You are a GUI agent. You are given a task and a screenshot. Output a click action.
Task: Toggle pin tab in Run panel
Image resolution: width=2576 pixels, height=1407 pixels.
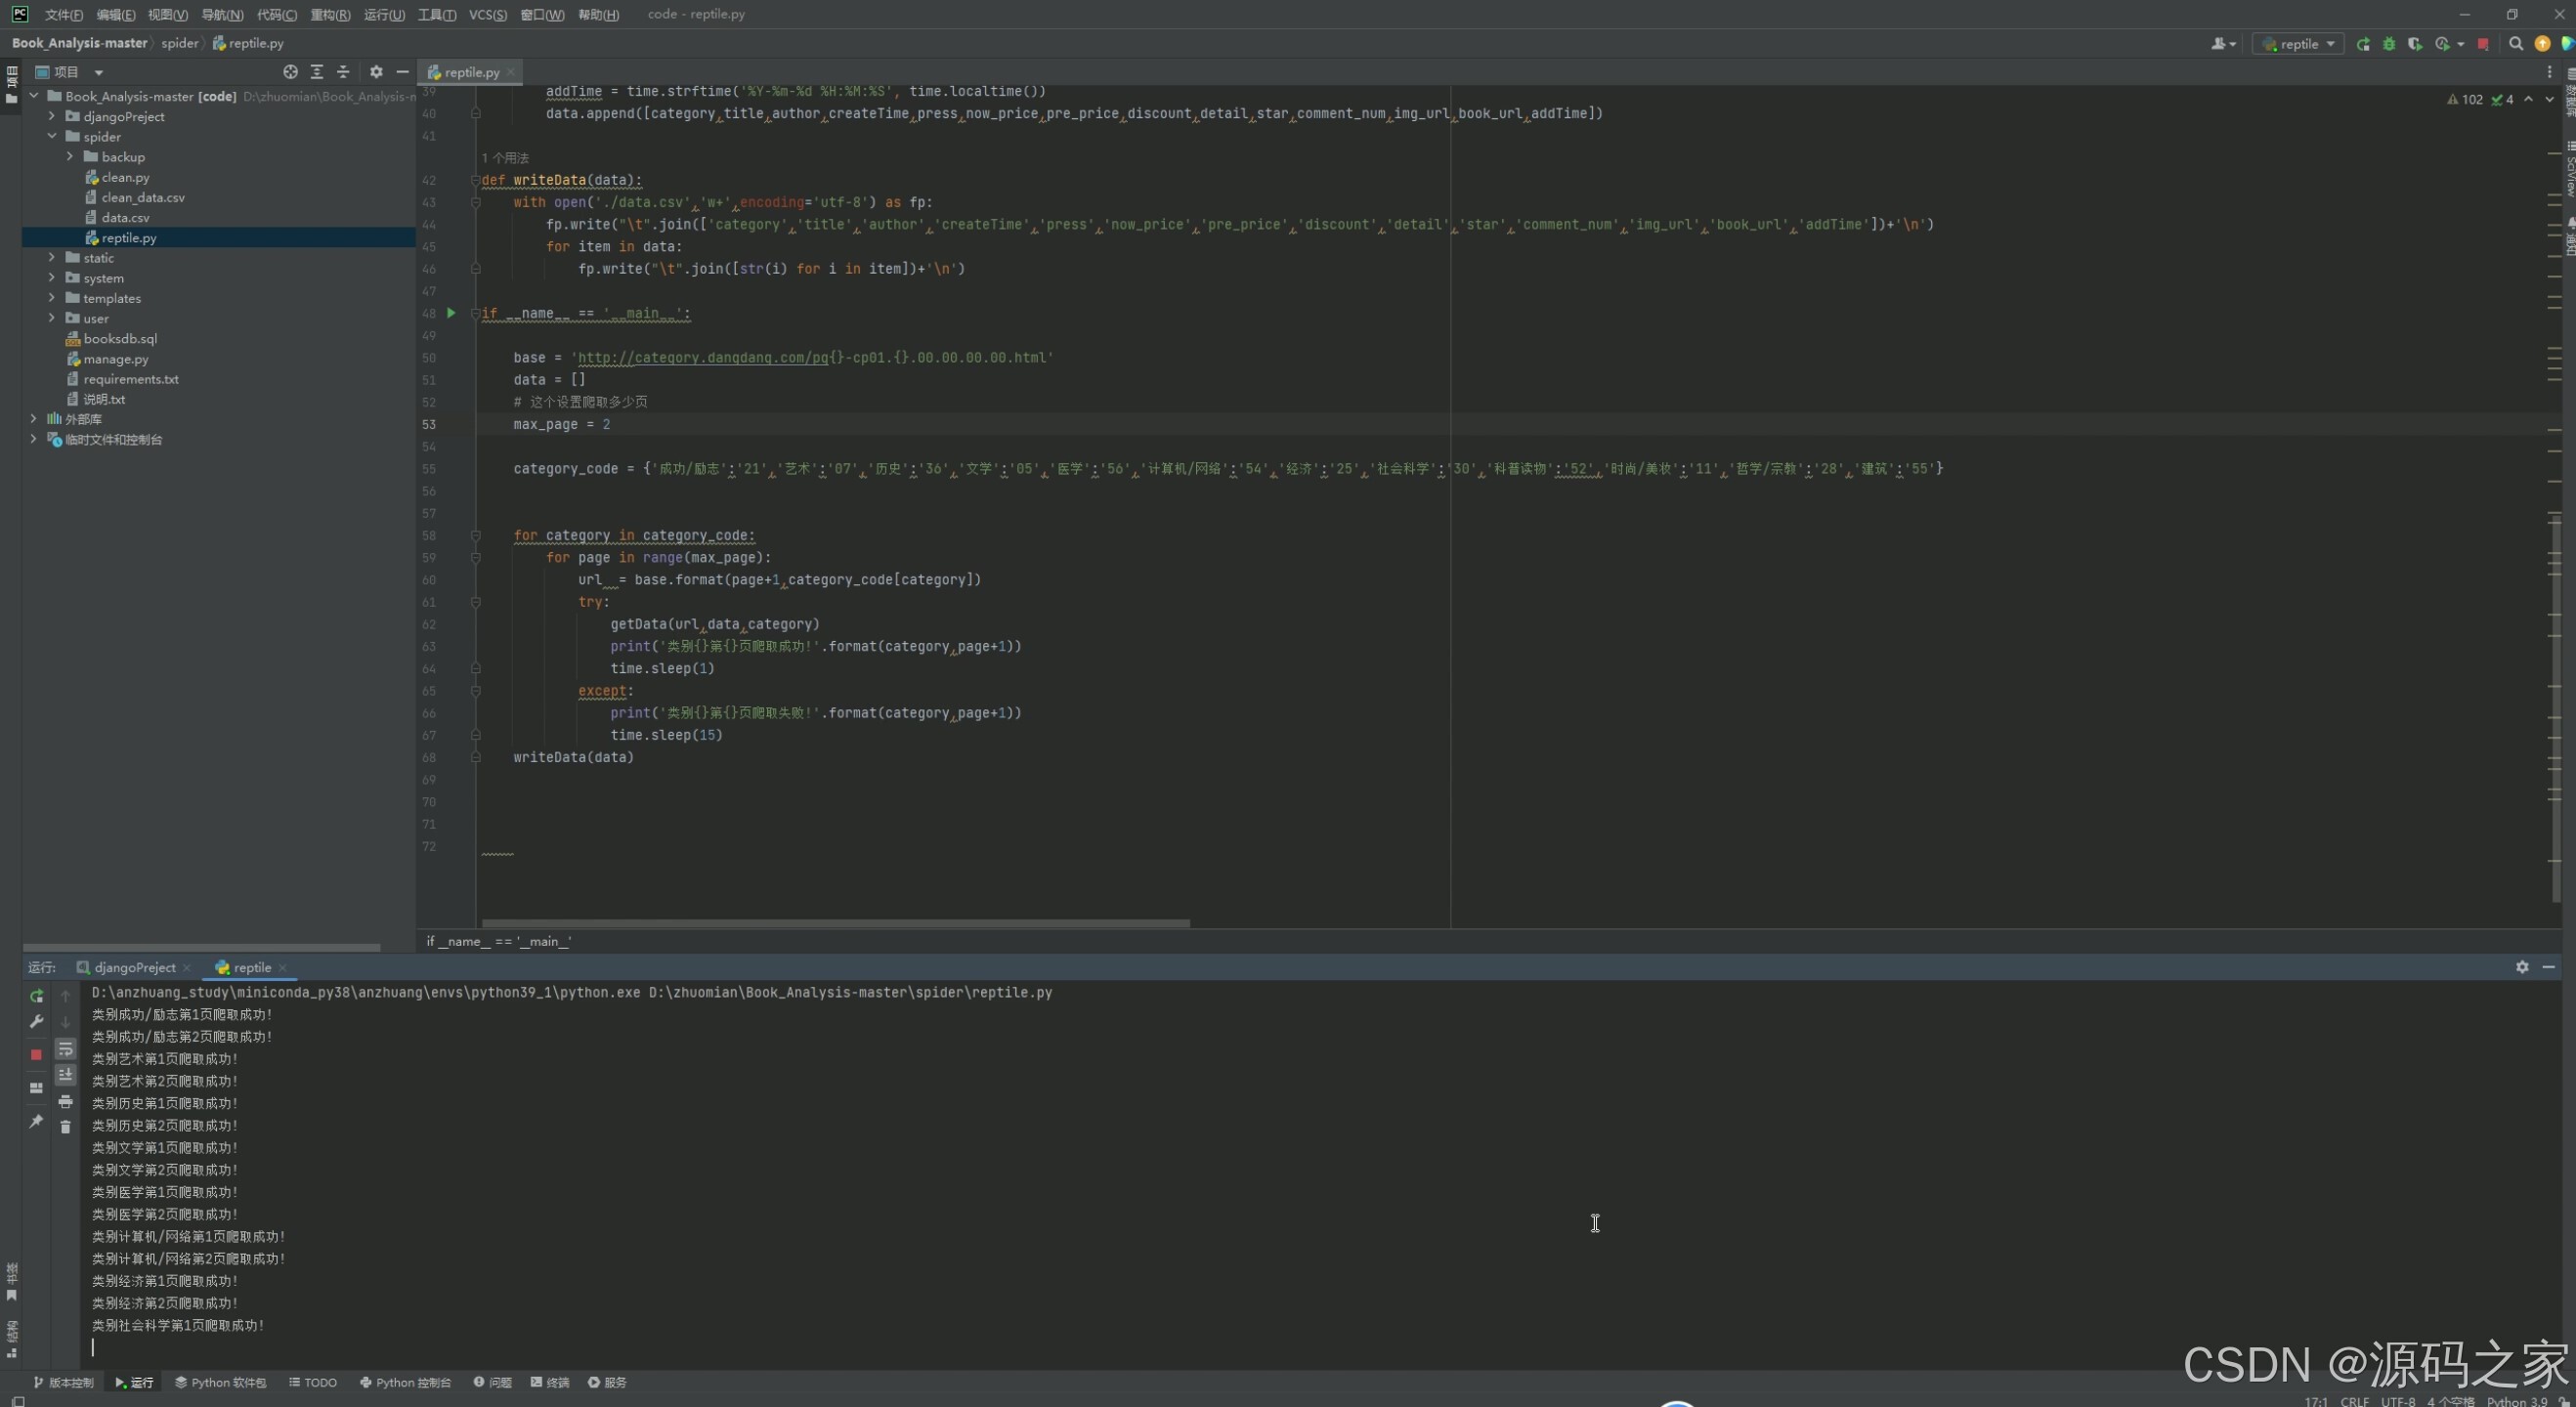pyautogui.click(x=36, y=1121)
